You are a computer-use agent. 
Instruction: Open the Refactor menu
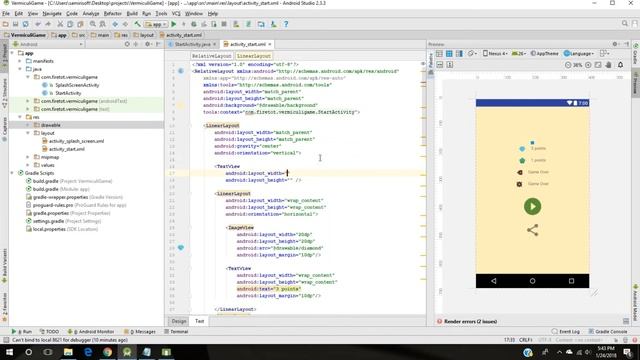pyautogui.click(x=112, y=13)
